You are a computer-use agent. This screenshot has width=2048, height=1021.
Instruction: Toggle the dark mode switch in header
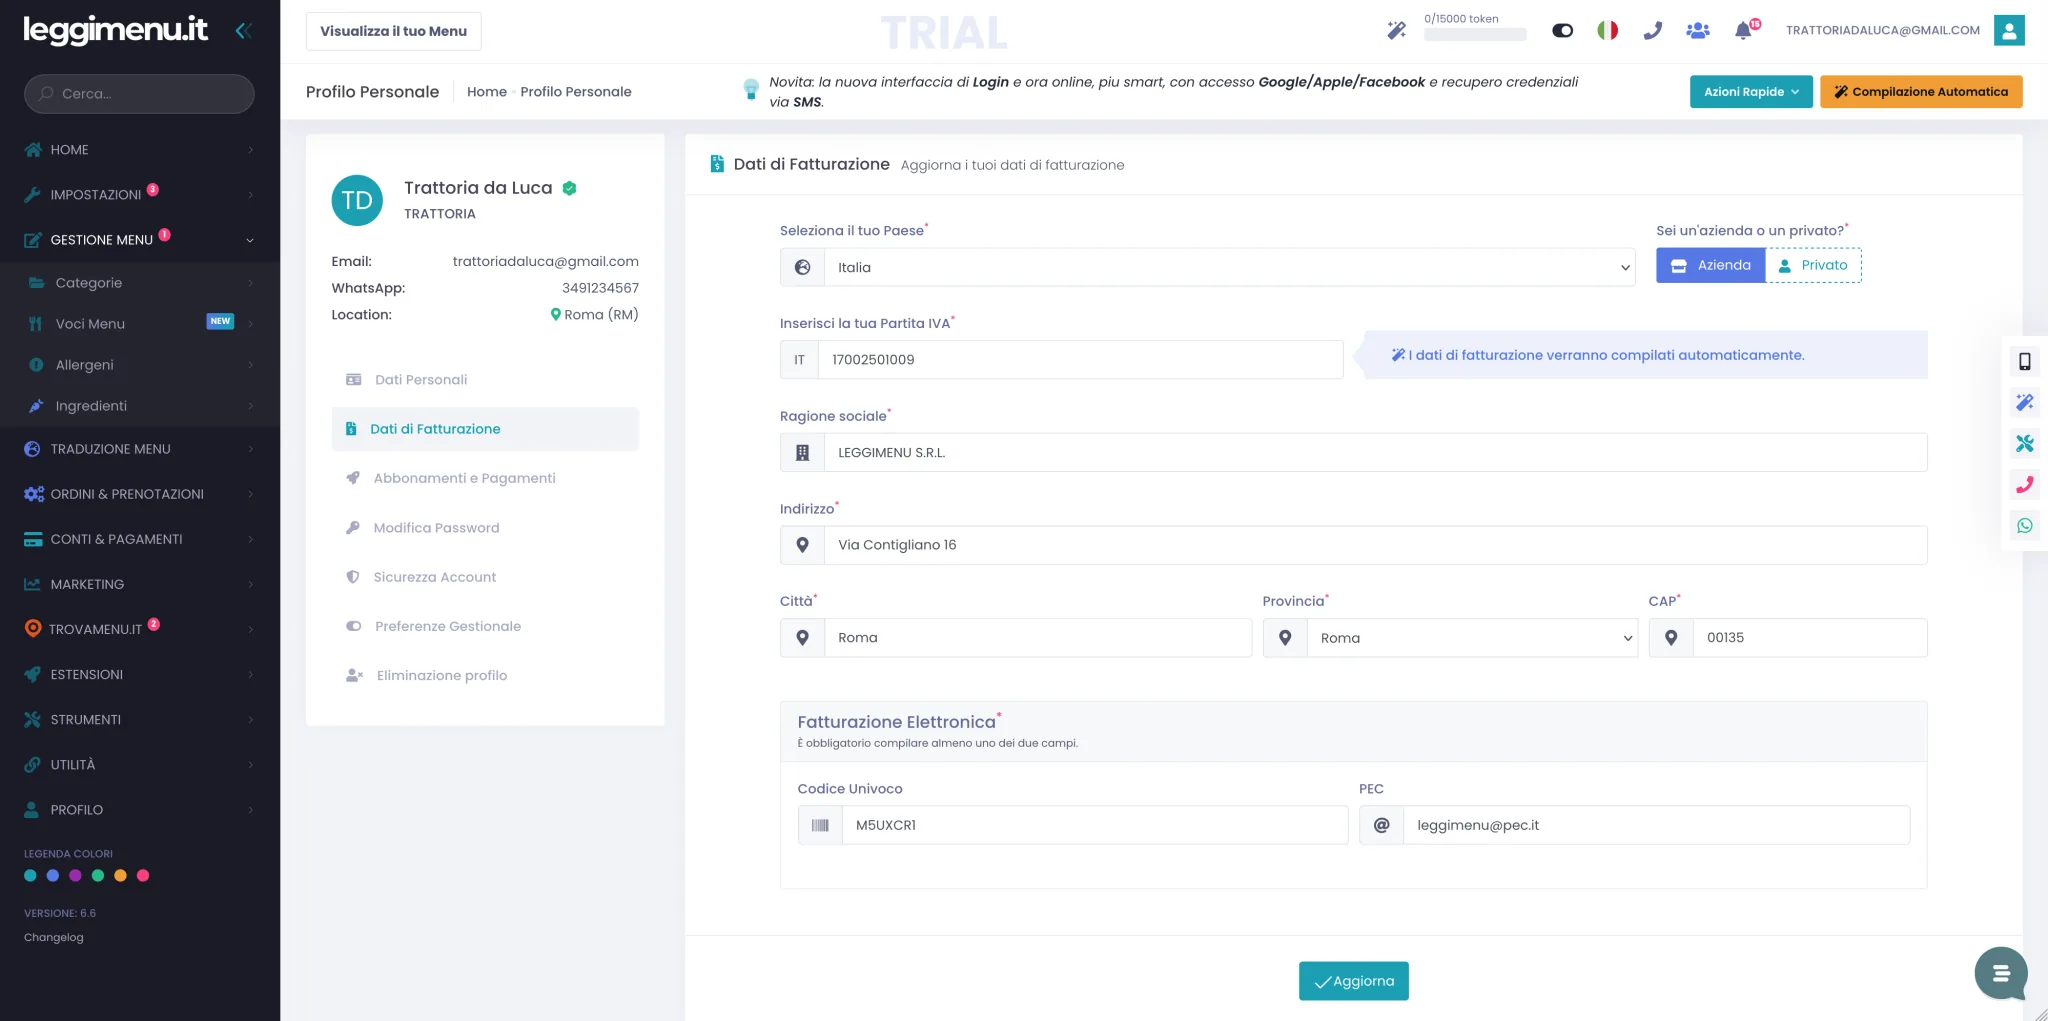pyautogui.click(x=1562, y=30)
